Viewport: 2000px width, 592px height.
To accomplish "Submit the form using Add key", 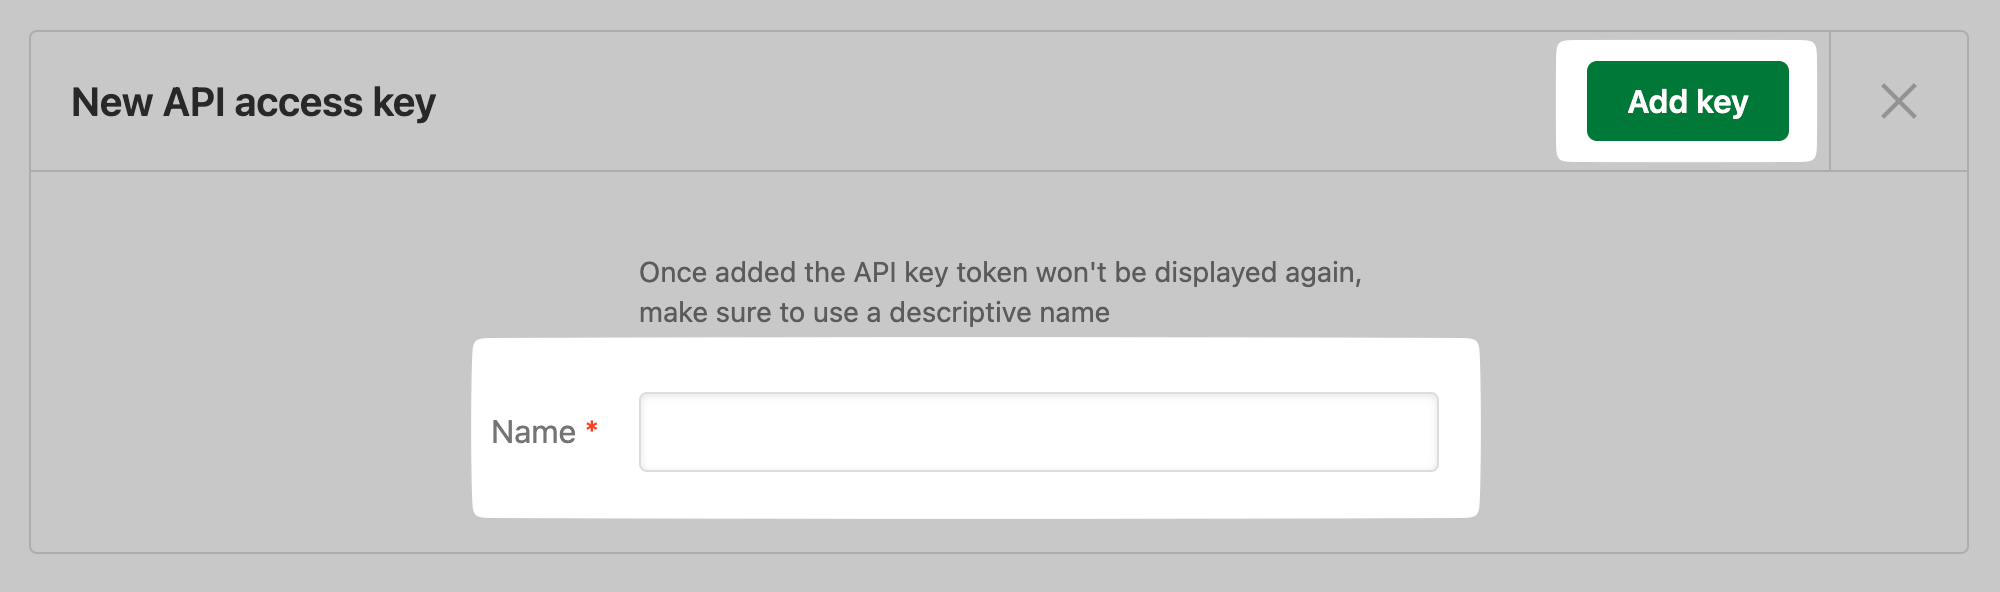I will click(x=1687, y=101).
